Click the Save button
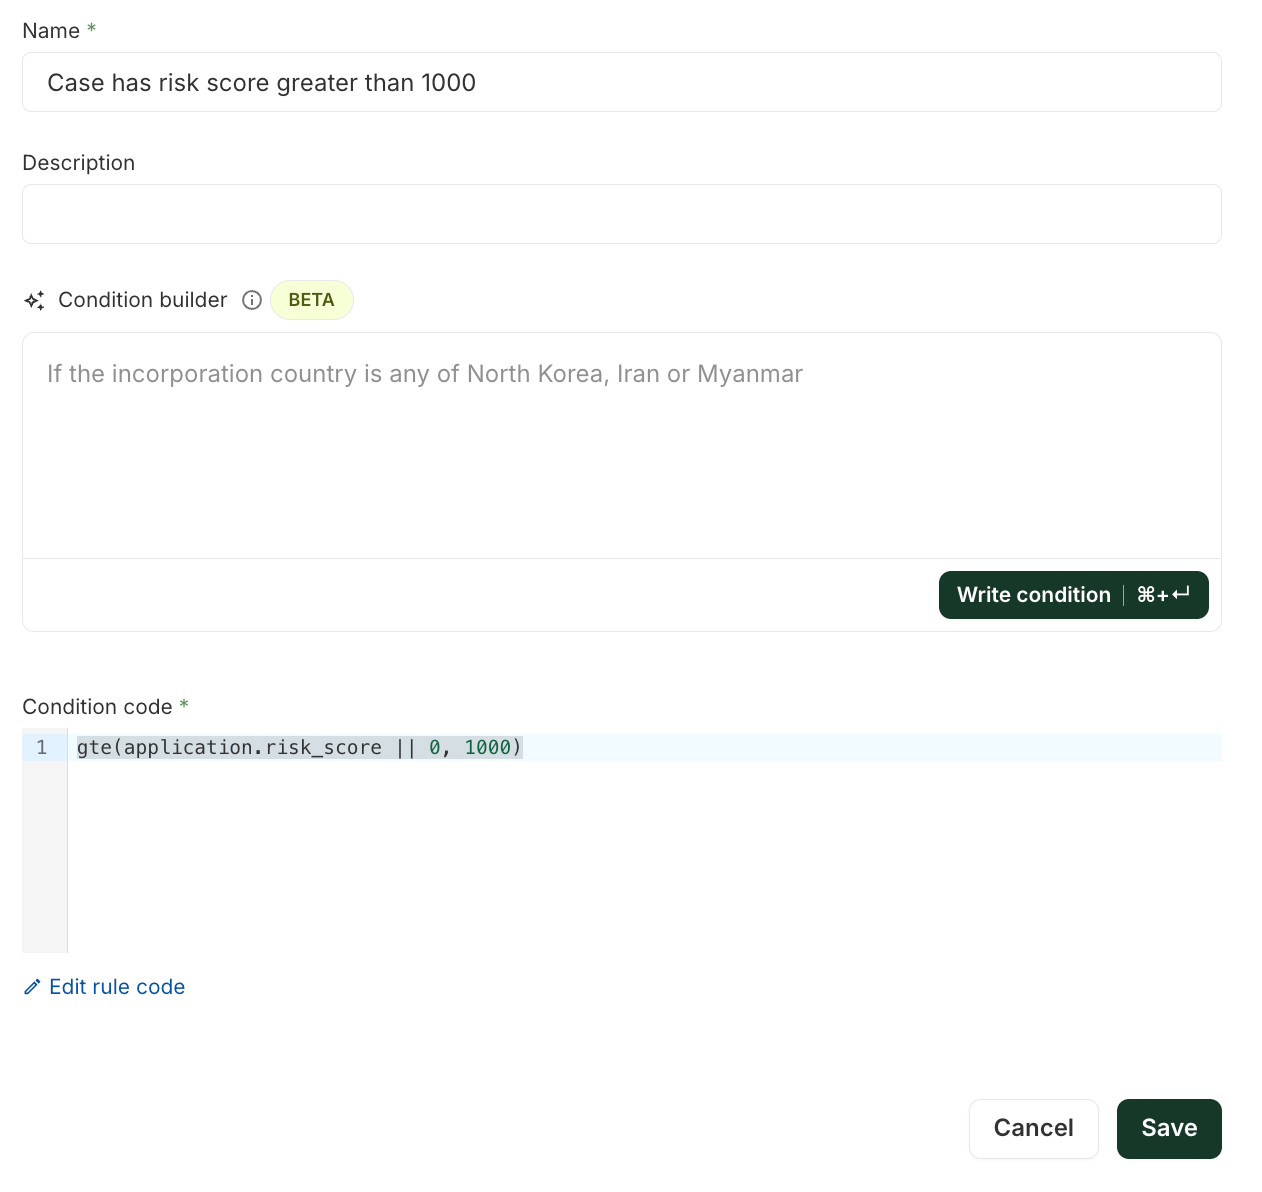1262x1192 pixels. [x=1169, y=1128]
